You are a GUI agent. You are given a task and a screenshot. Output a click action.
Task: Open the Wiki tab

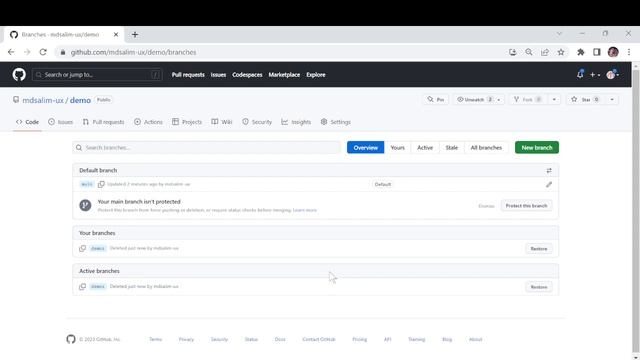click(222, 122)
